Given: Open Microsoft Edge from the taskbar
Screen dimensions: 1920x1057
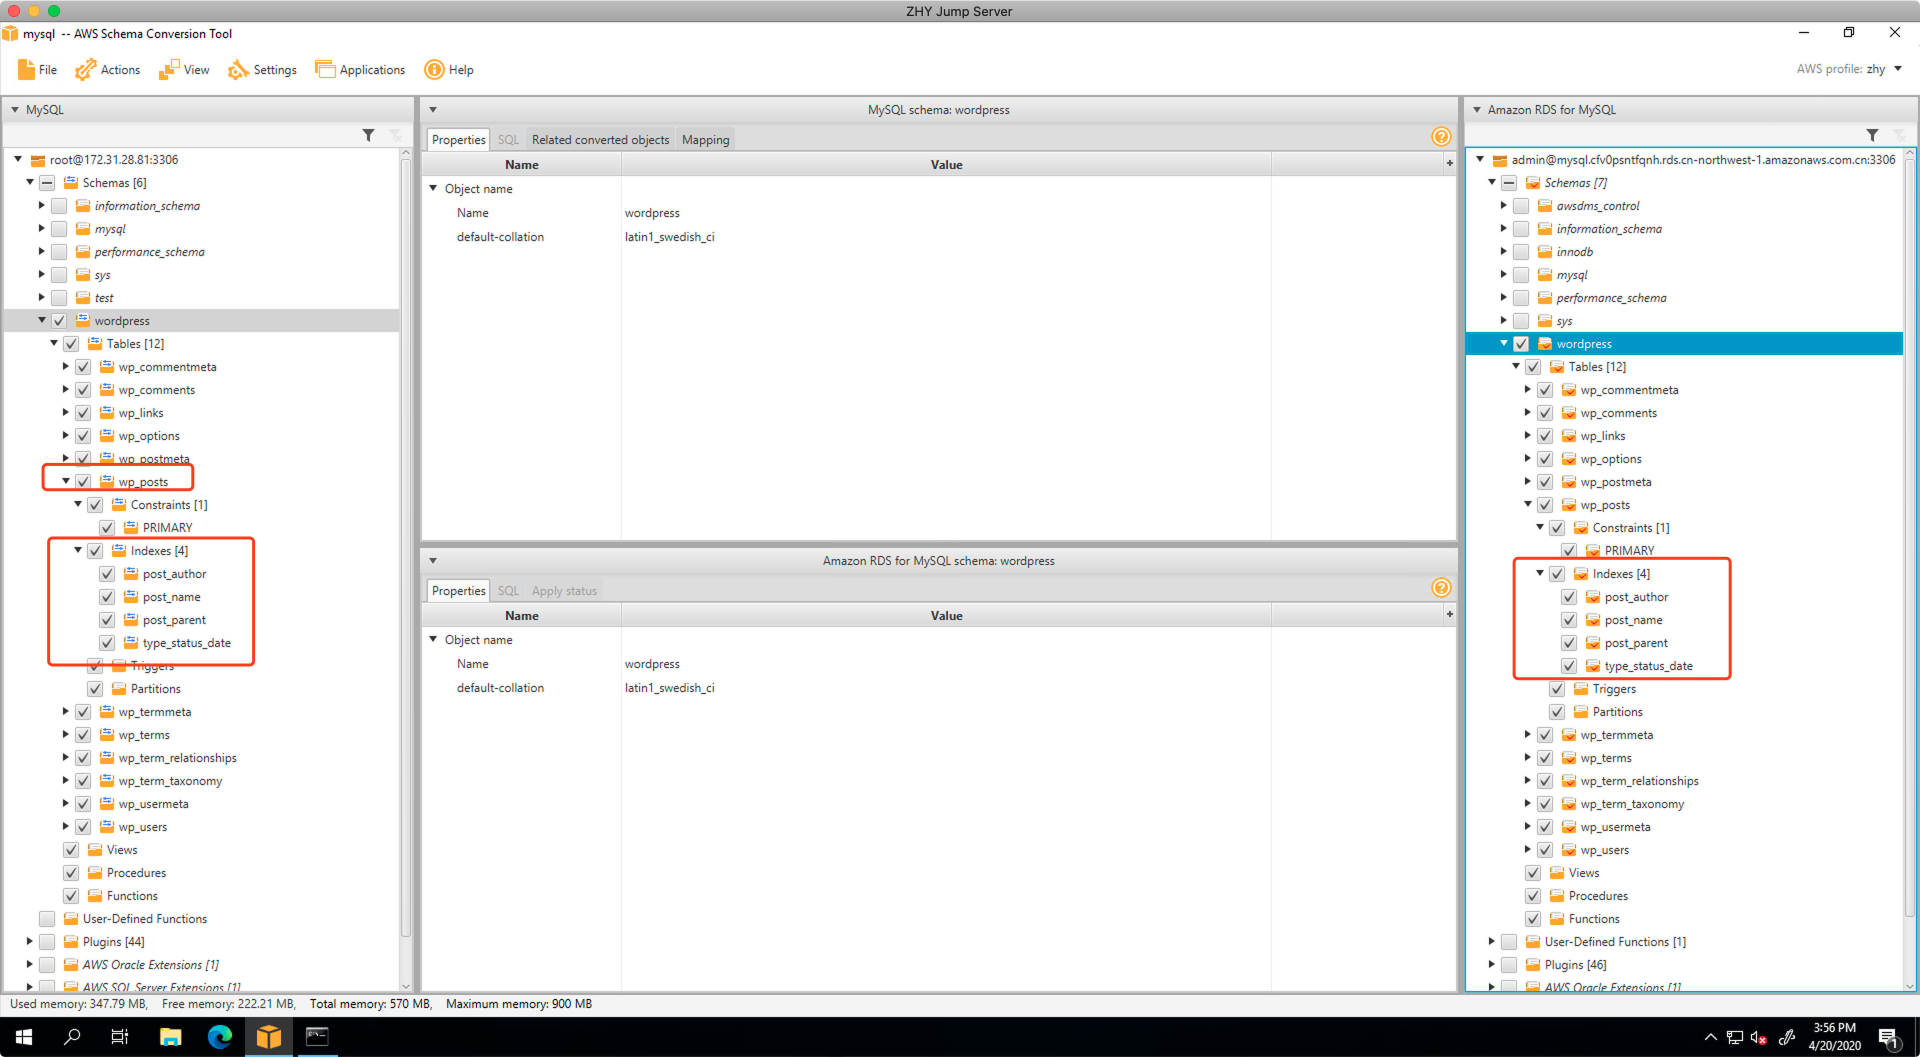Looking at the screenshot, I should [x=219, y=1037].
